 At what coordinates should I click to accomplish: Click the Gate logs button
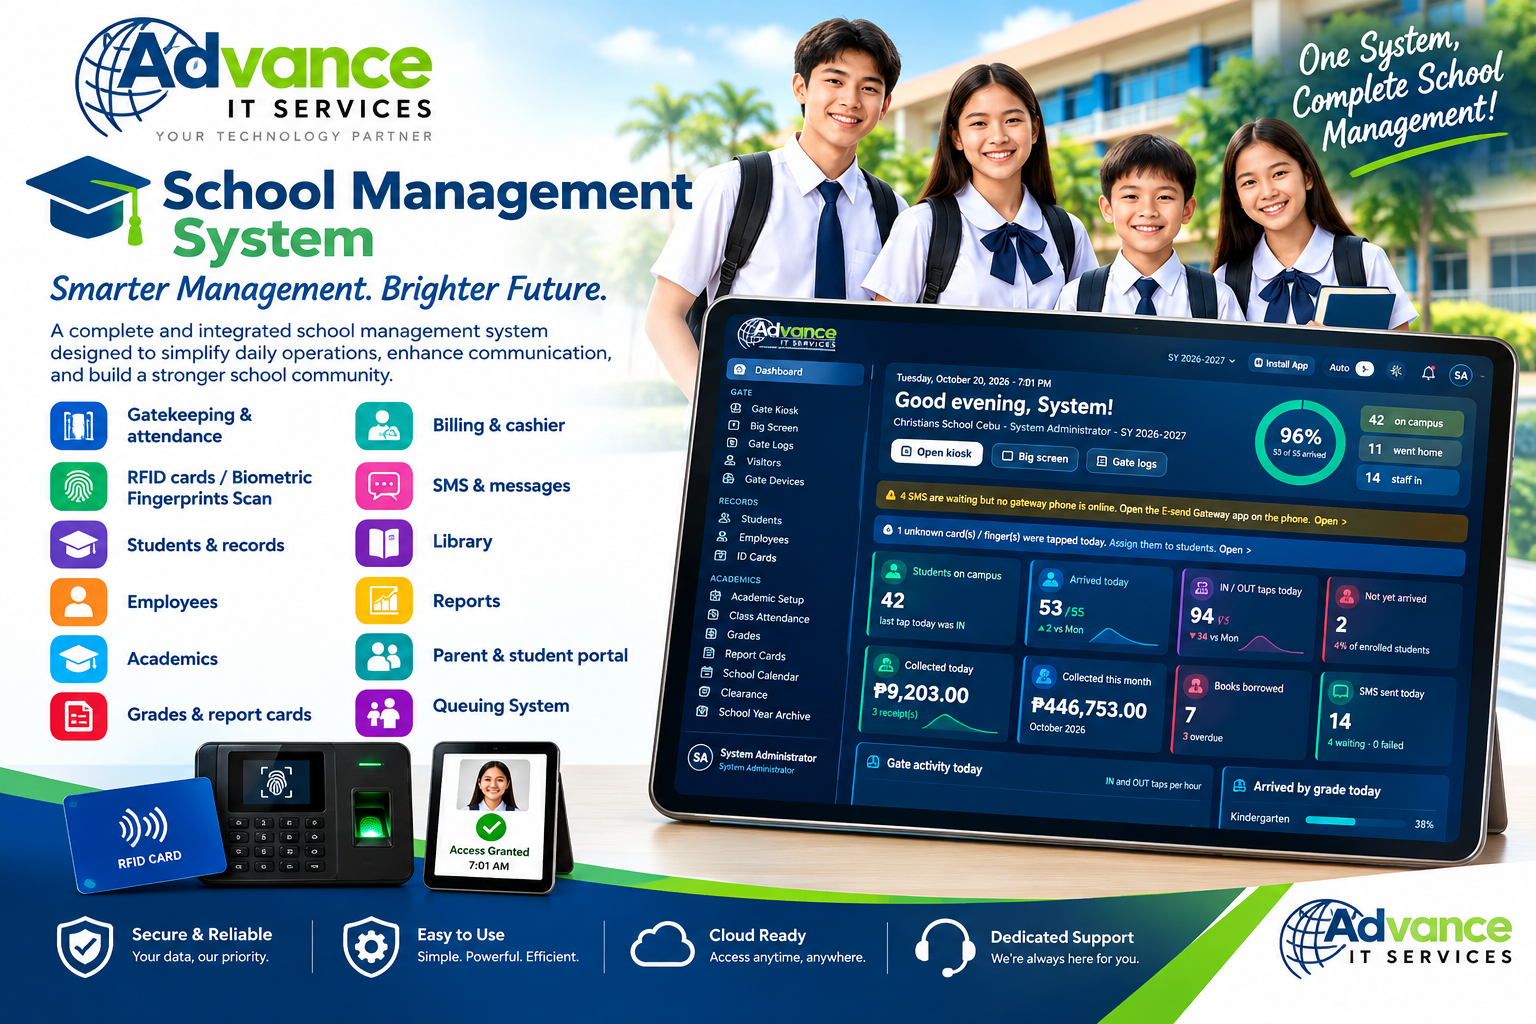1126,462
